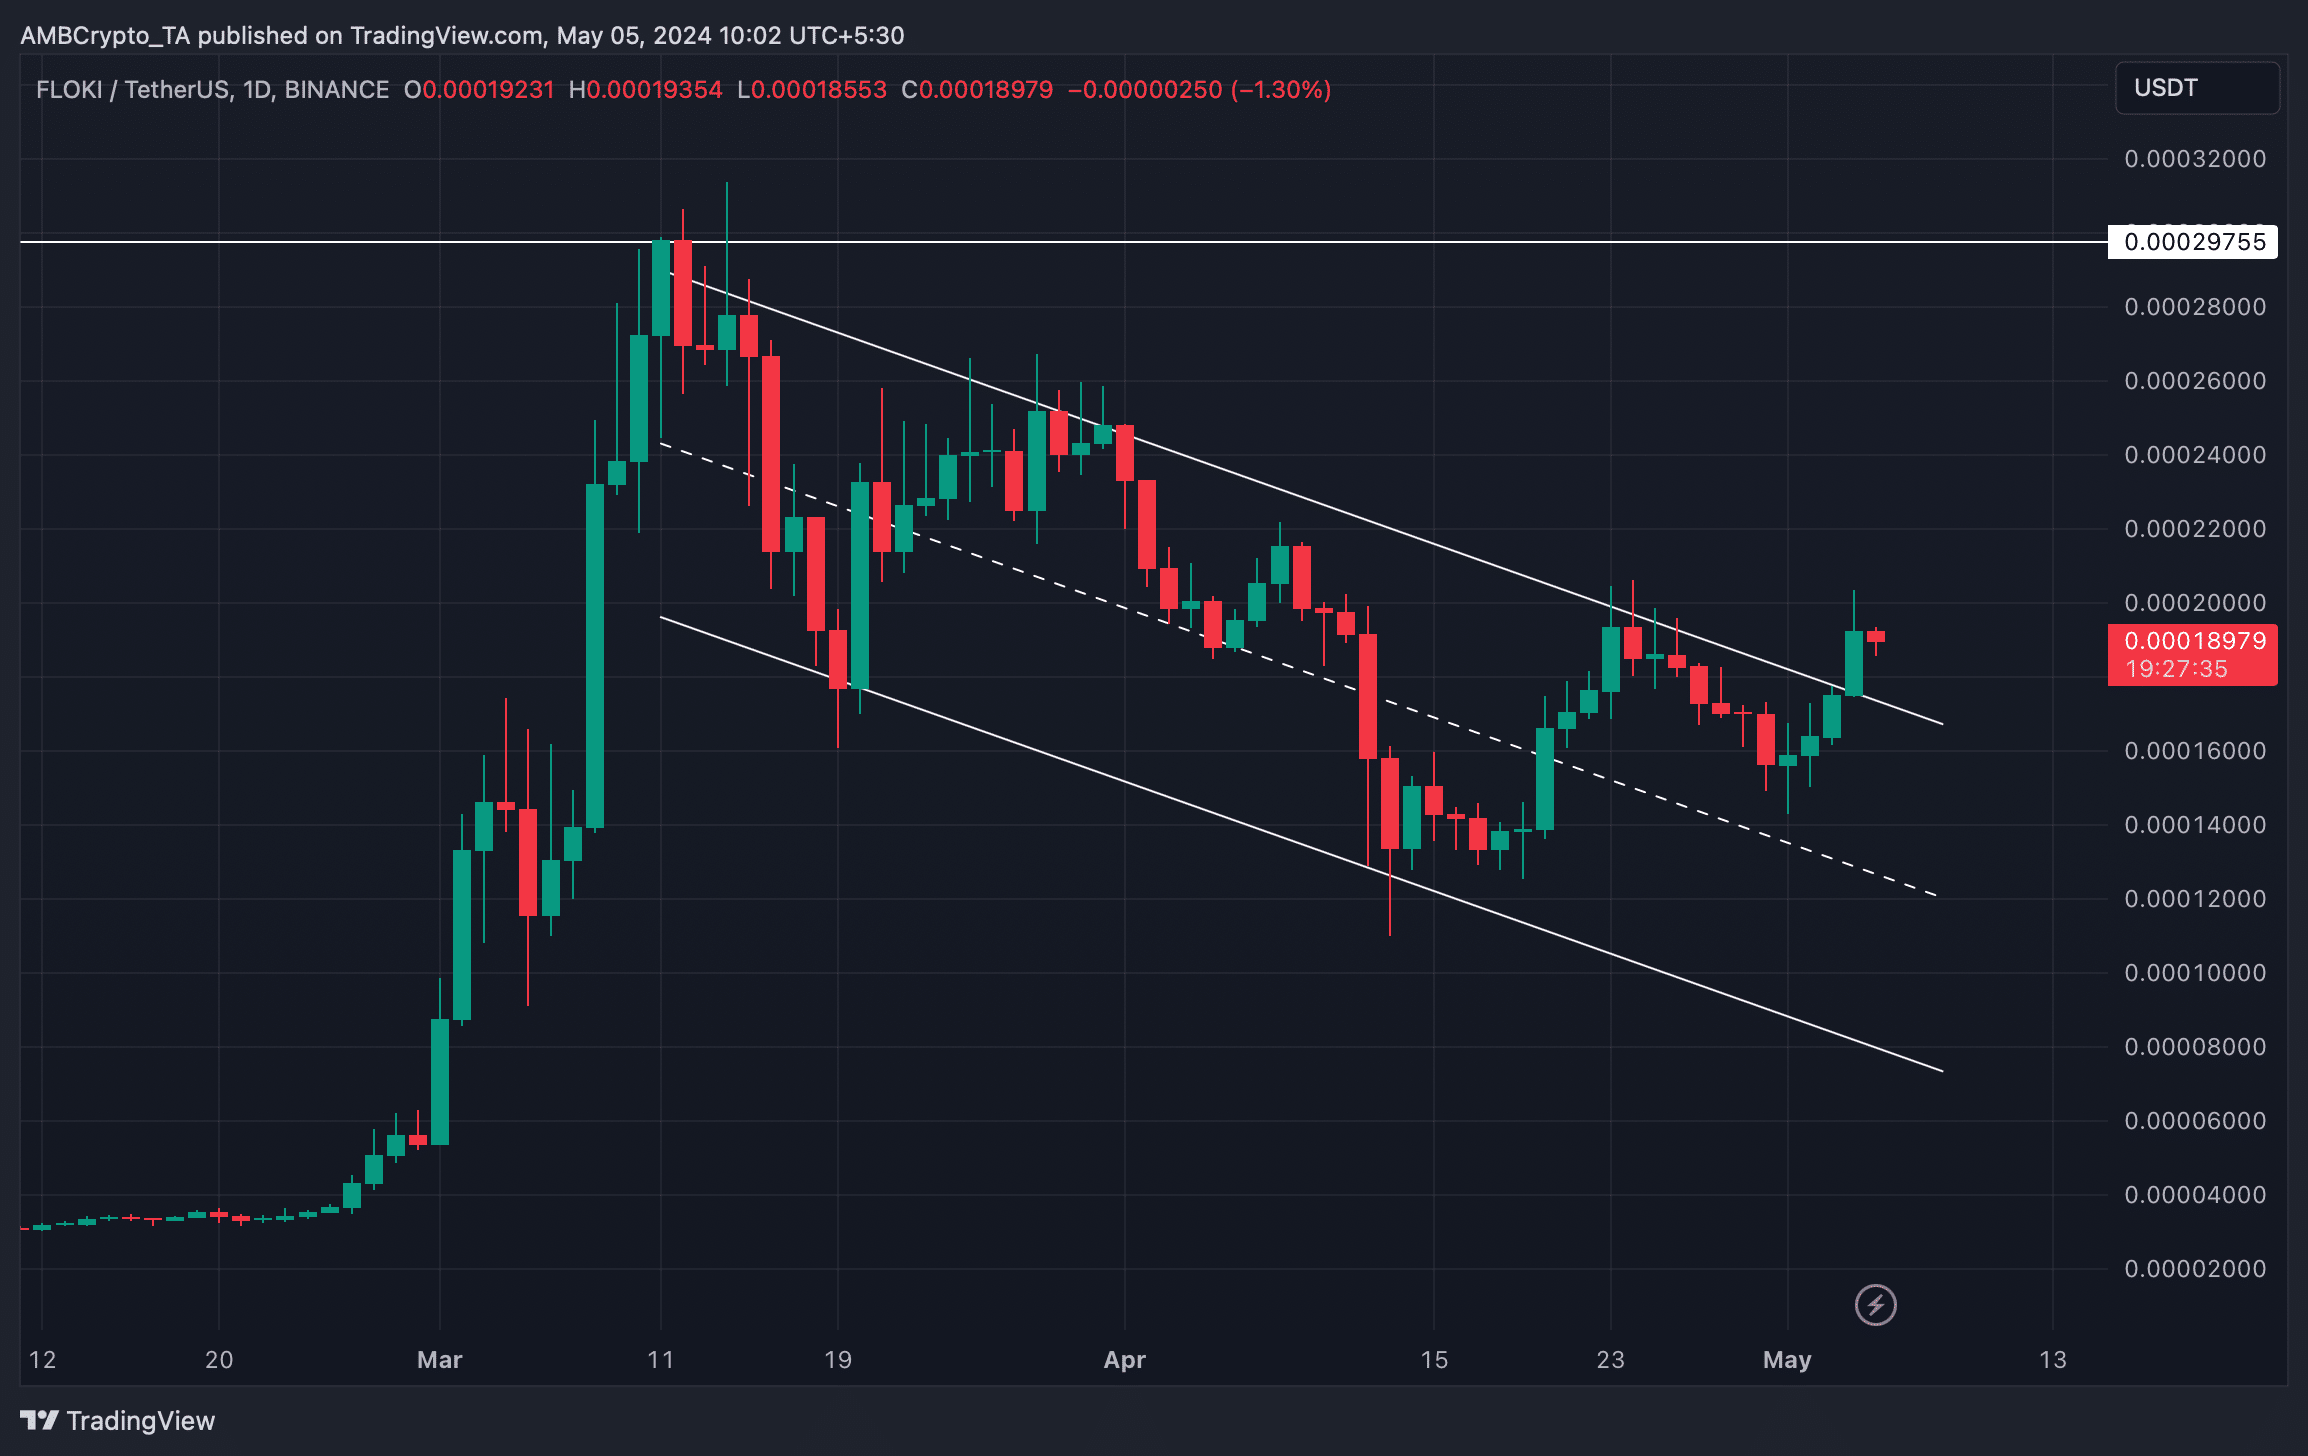Click the 19 date label on time axis

click(x=838, y=1360)
